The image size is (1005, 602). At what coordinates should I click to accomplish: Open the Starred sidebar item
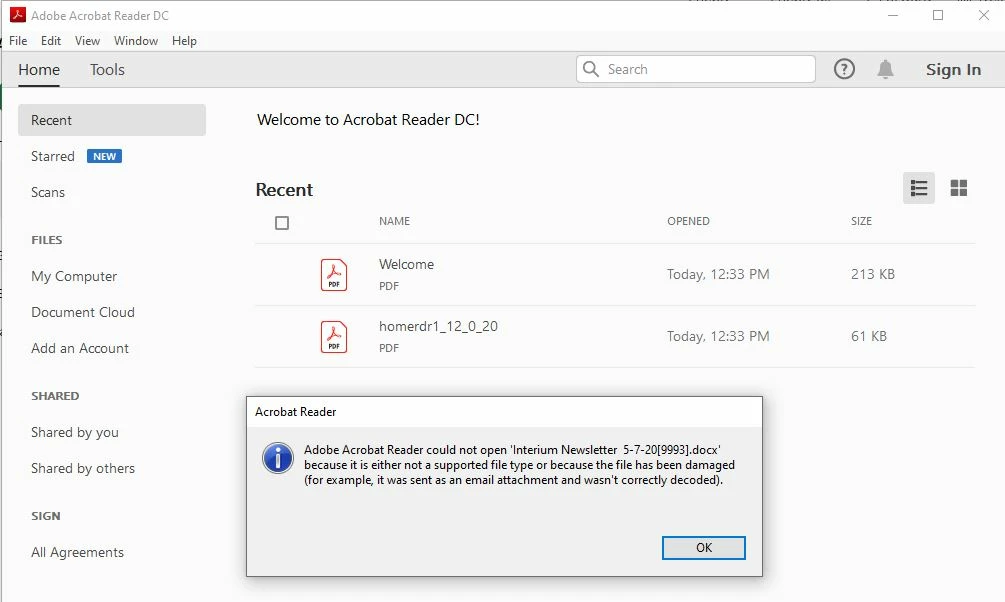point(53,156)
